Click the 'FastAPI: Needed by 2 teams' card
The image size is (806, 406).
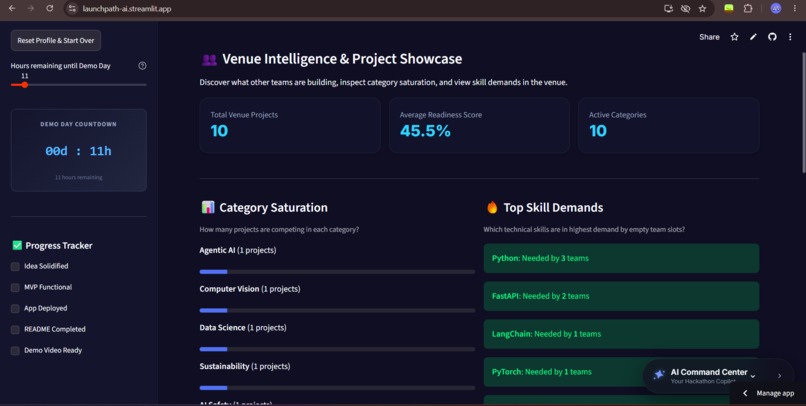coord(621,296)
